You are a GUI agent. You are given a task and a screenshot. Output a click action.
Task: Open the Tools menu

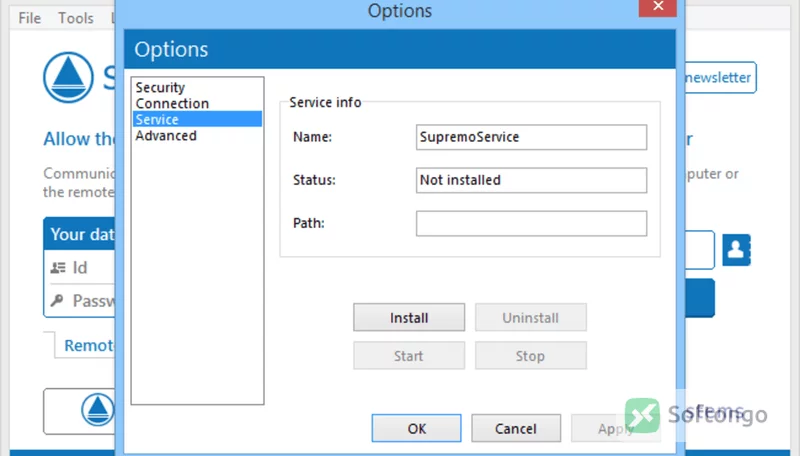click(x=76, y=18)
